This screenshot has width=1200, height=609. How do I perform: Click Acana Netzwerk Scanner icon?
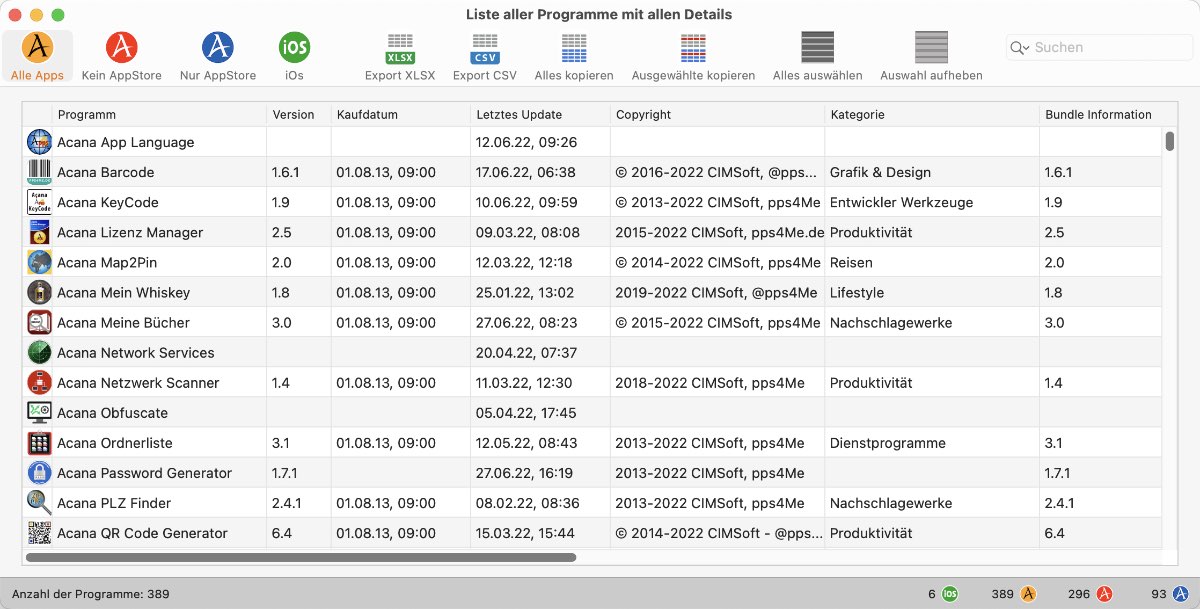pyautogui.click(x=39, y=382)
